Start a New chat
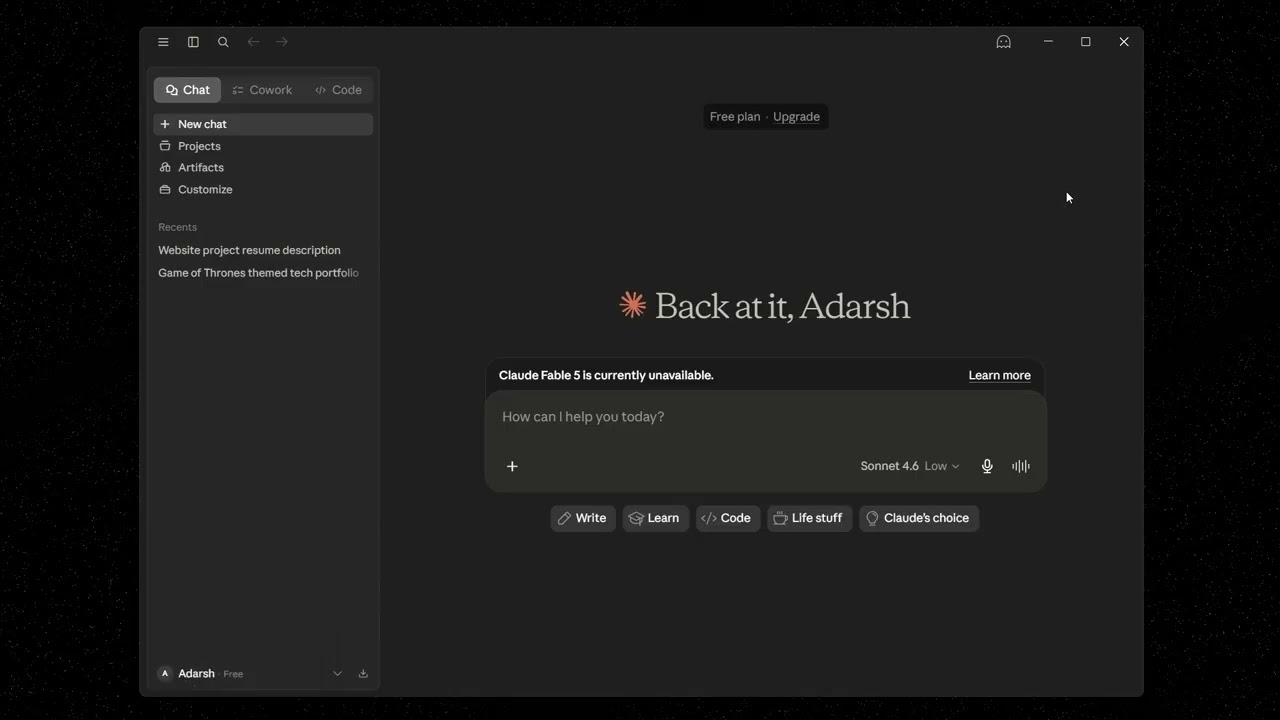 click(263, 124)
